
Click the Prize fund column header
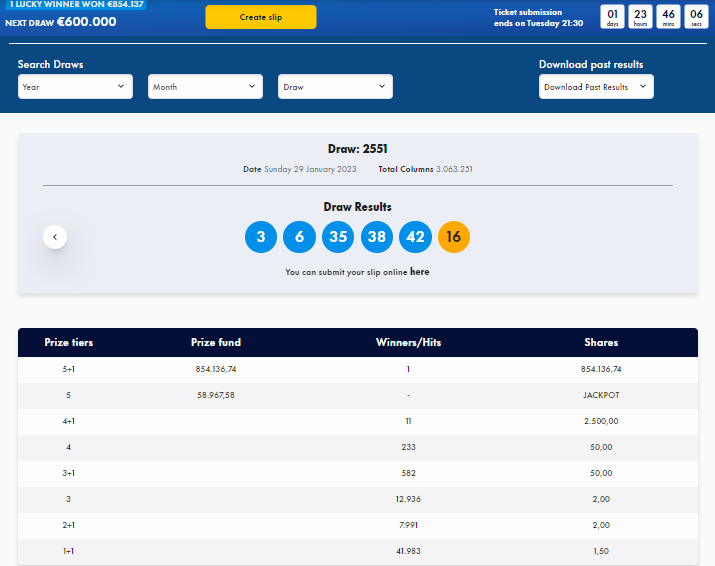(x=216, y=342)
